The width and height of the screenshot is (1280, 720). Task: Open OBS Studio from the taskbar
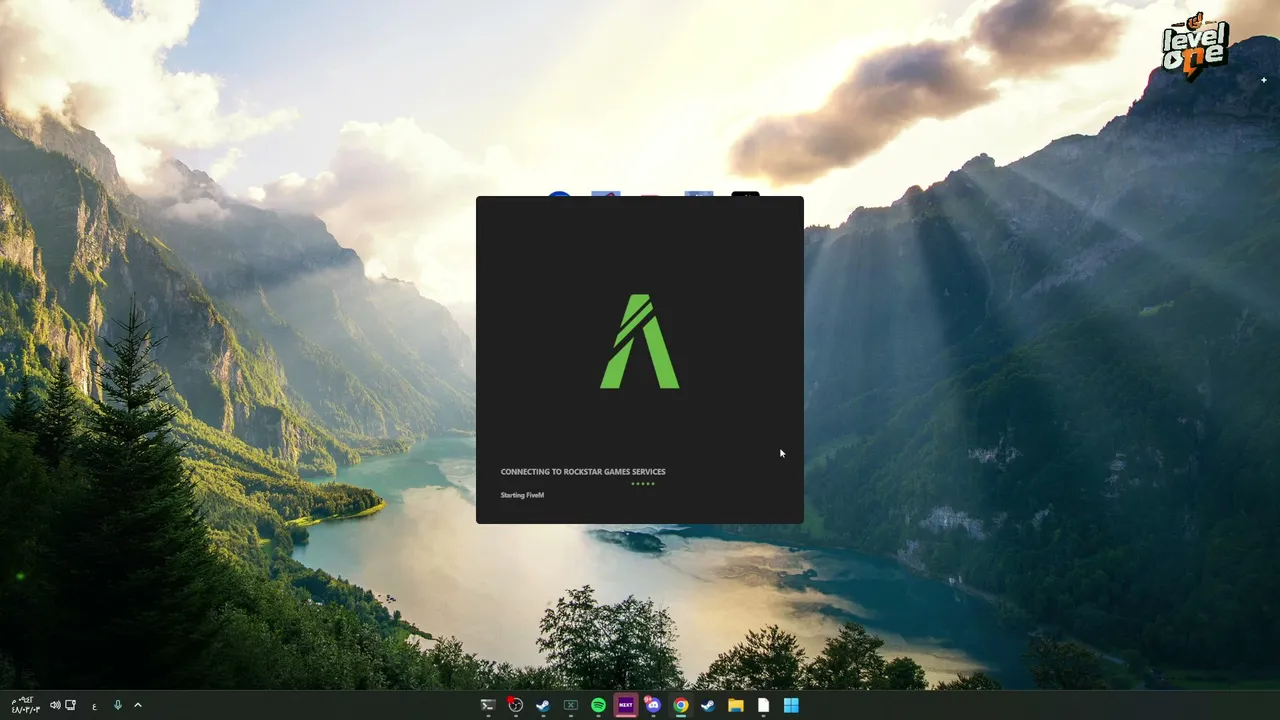pos(515,705)
